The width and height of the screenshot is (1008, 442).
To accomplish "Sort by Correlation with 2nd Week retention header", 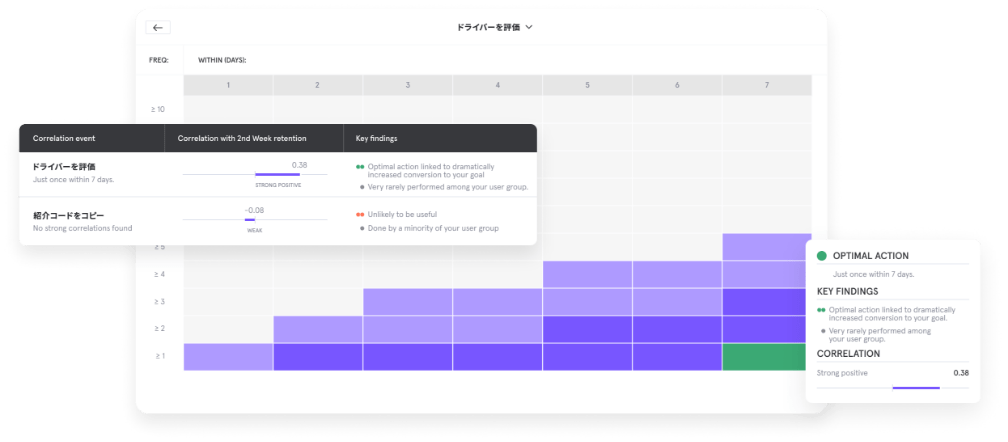I will 242,138.
